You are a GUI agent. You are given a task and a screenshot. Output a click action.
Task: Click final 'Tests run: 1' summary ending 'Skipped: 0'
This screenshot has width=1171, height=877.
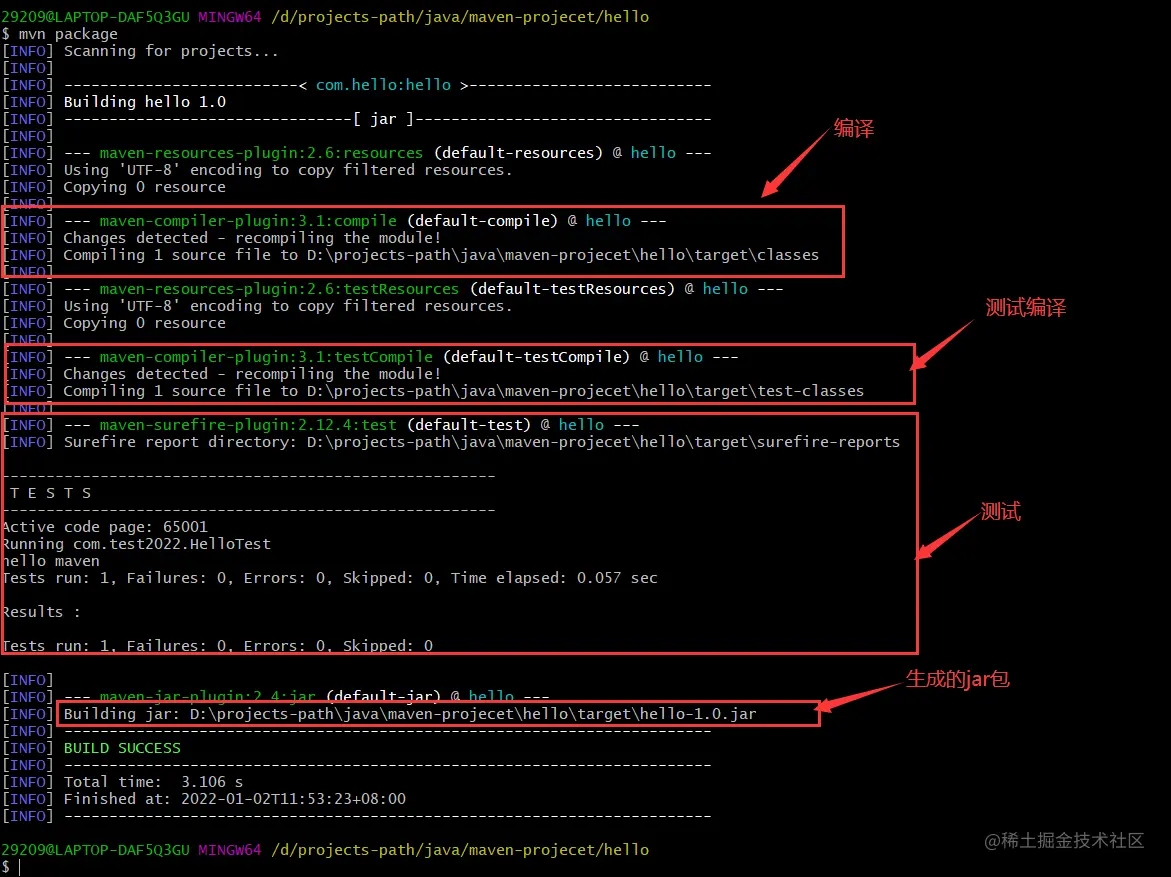coord(217,646)
